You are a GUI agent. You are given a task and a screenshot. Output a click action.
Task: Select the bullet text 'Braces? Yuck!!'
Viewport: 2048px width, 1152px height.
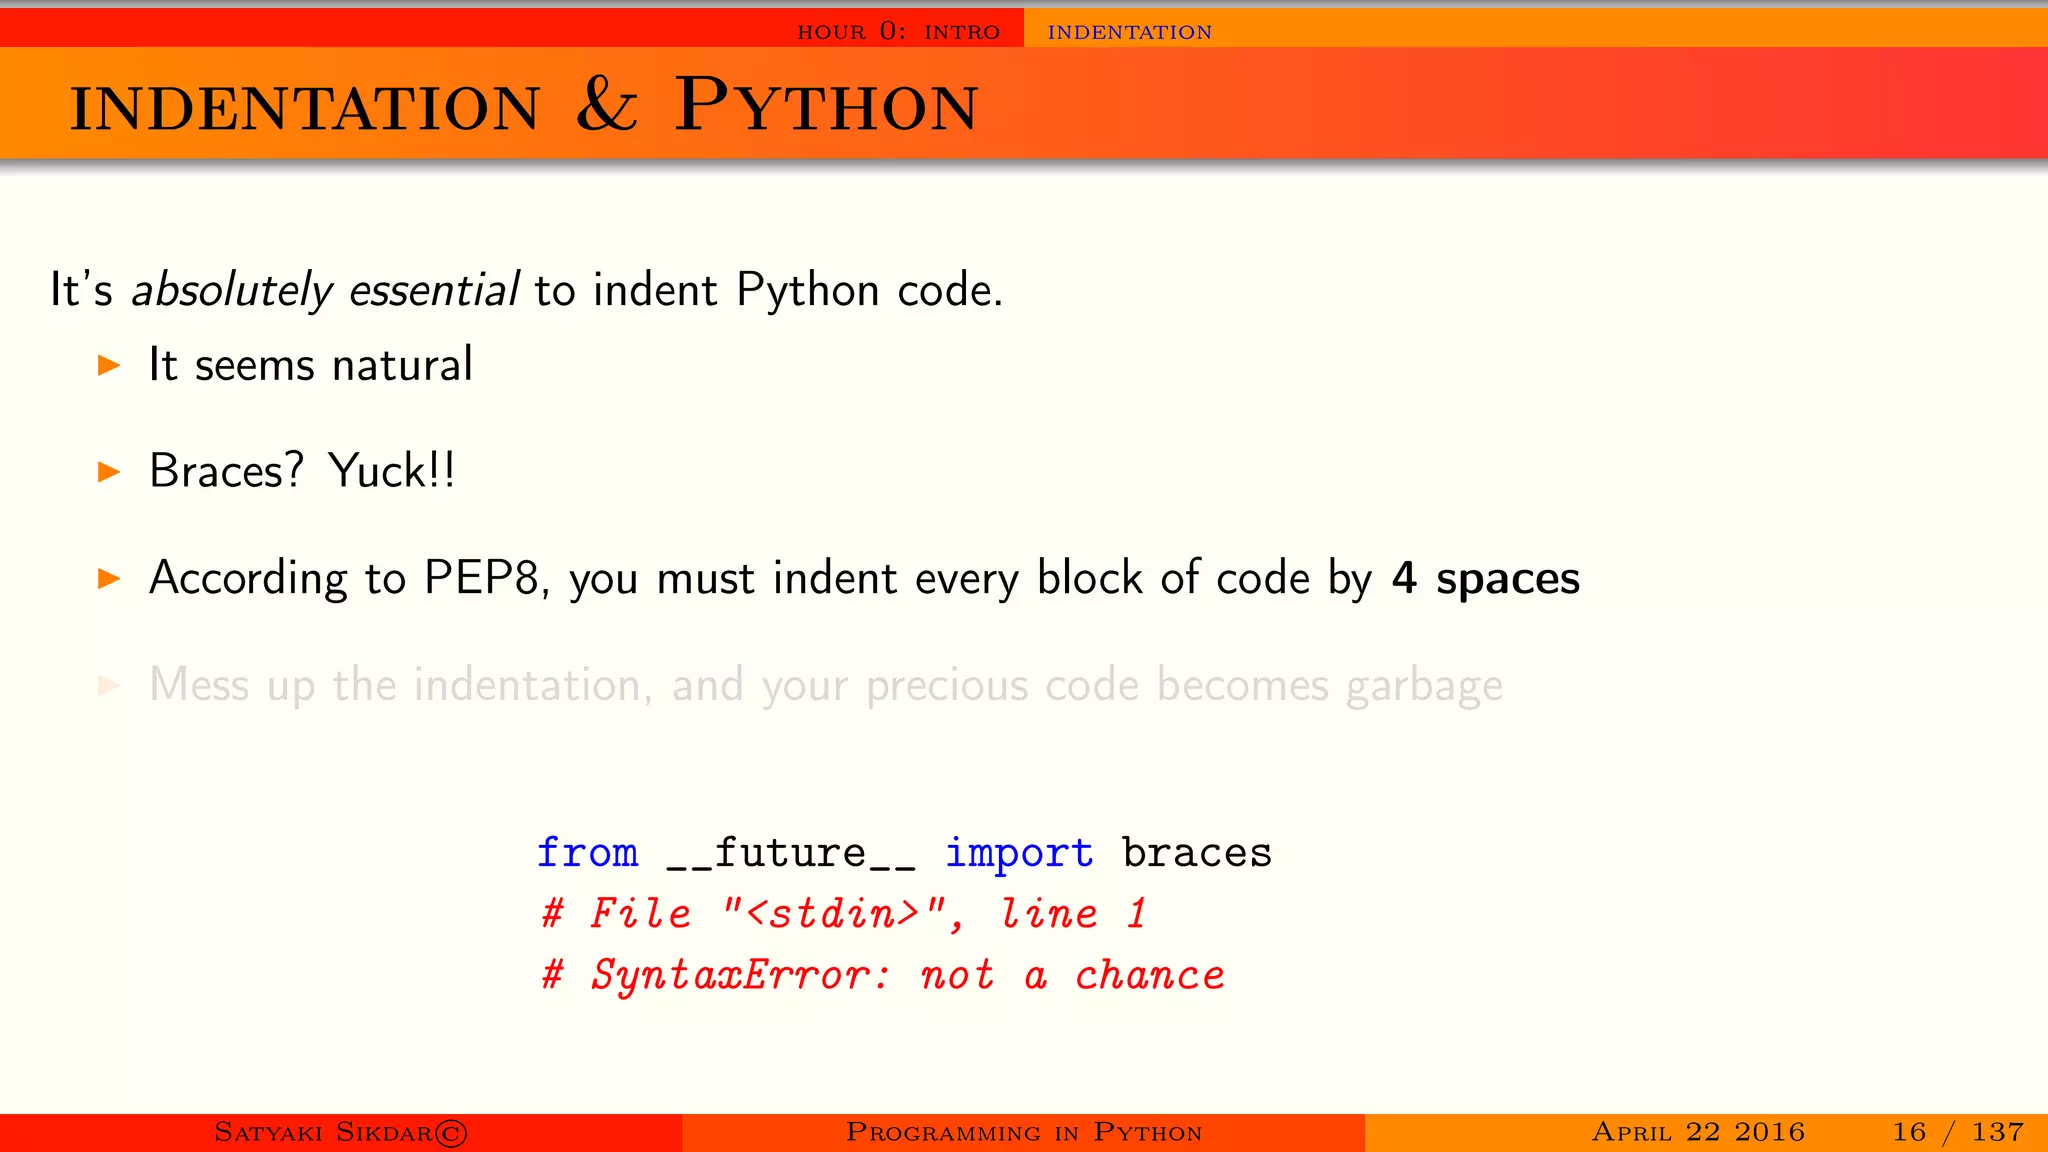pyautogui.click(x=302, y=471)
